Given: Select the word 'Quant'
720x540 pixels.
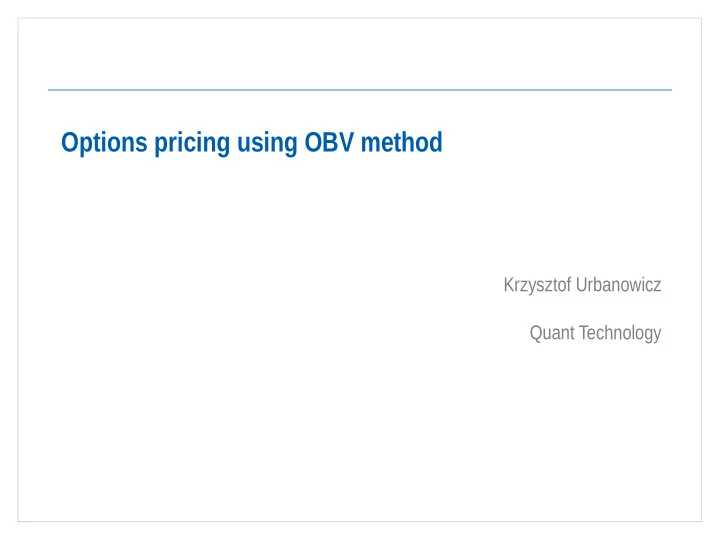Looking at the screenshot, I should pos(552,333).
